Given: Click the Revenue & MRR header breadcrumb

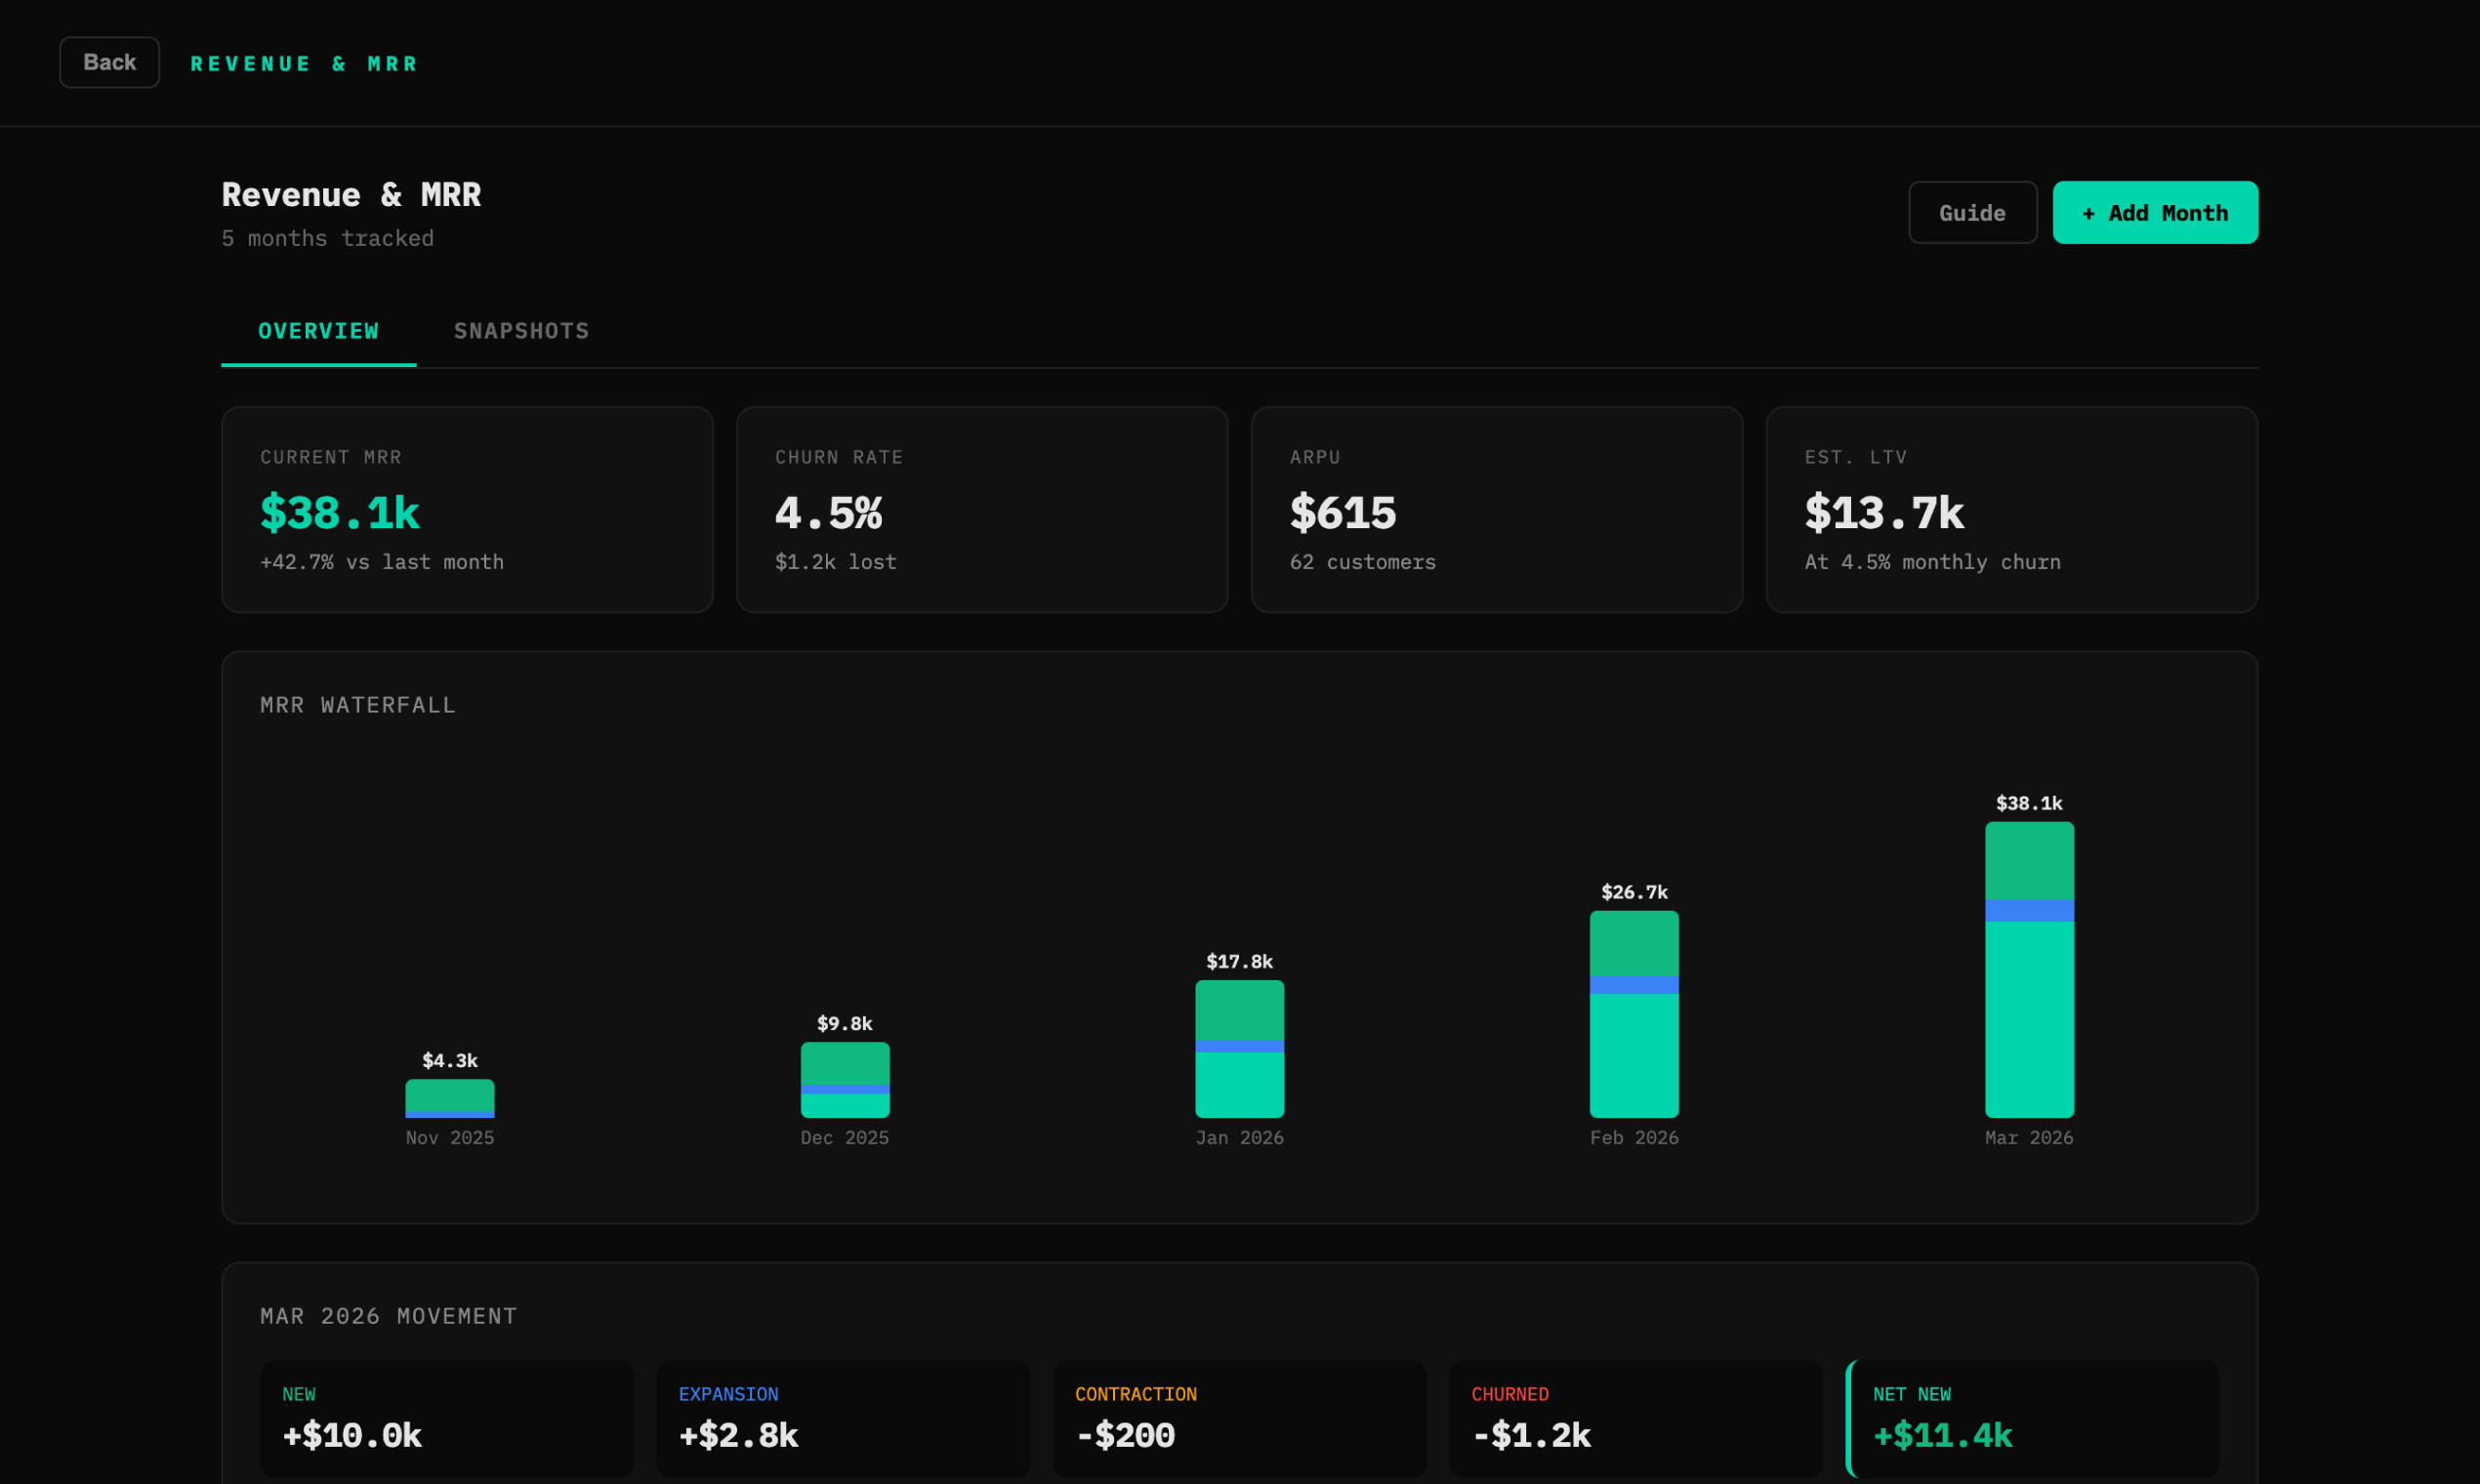Looking at the screenshot, I should pyautogui.click(x=304, y=64).
